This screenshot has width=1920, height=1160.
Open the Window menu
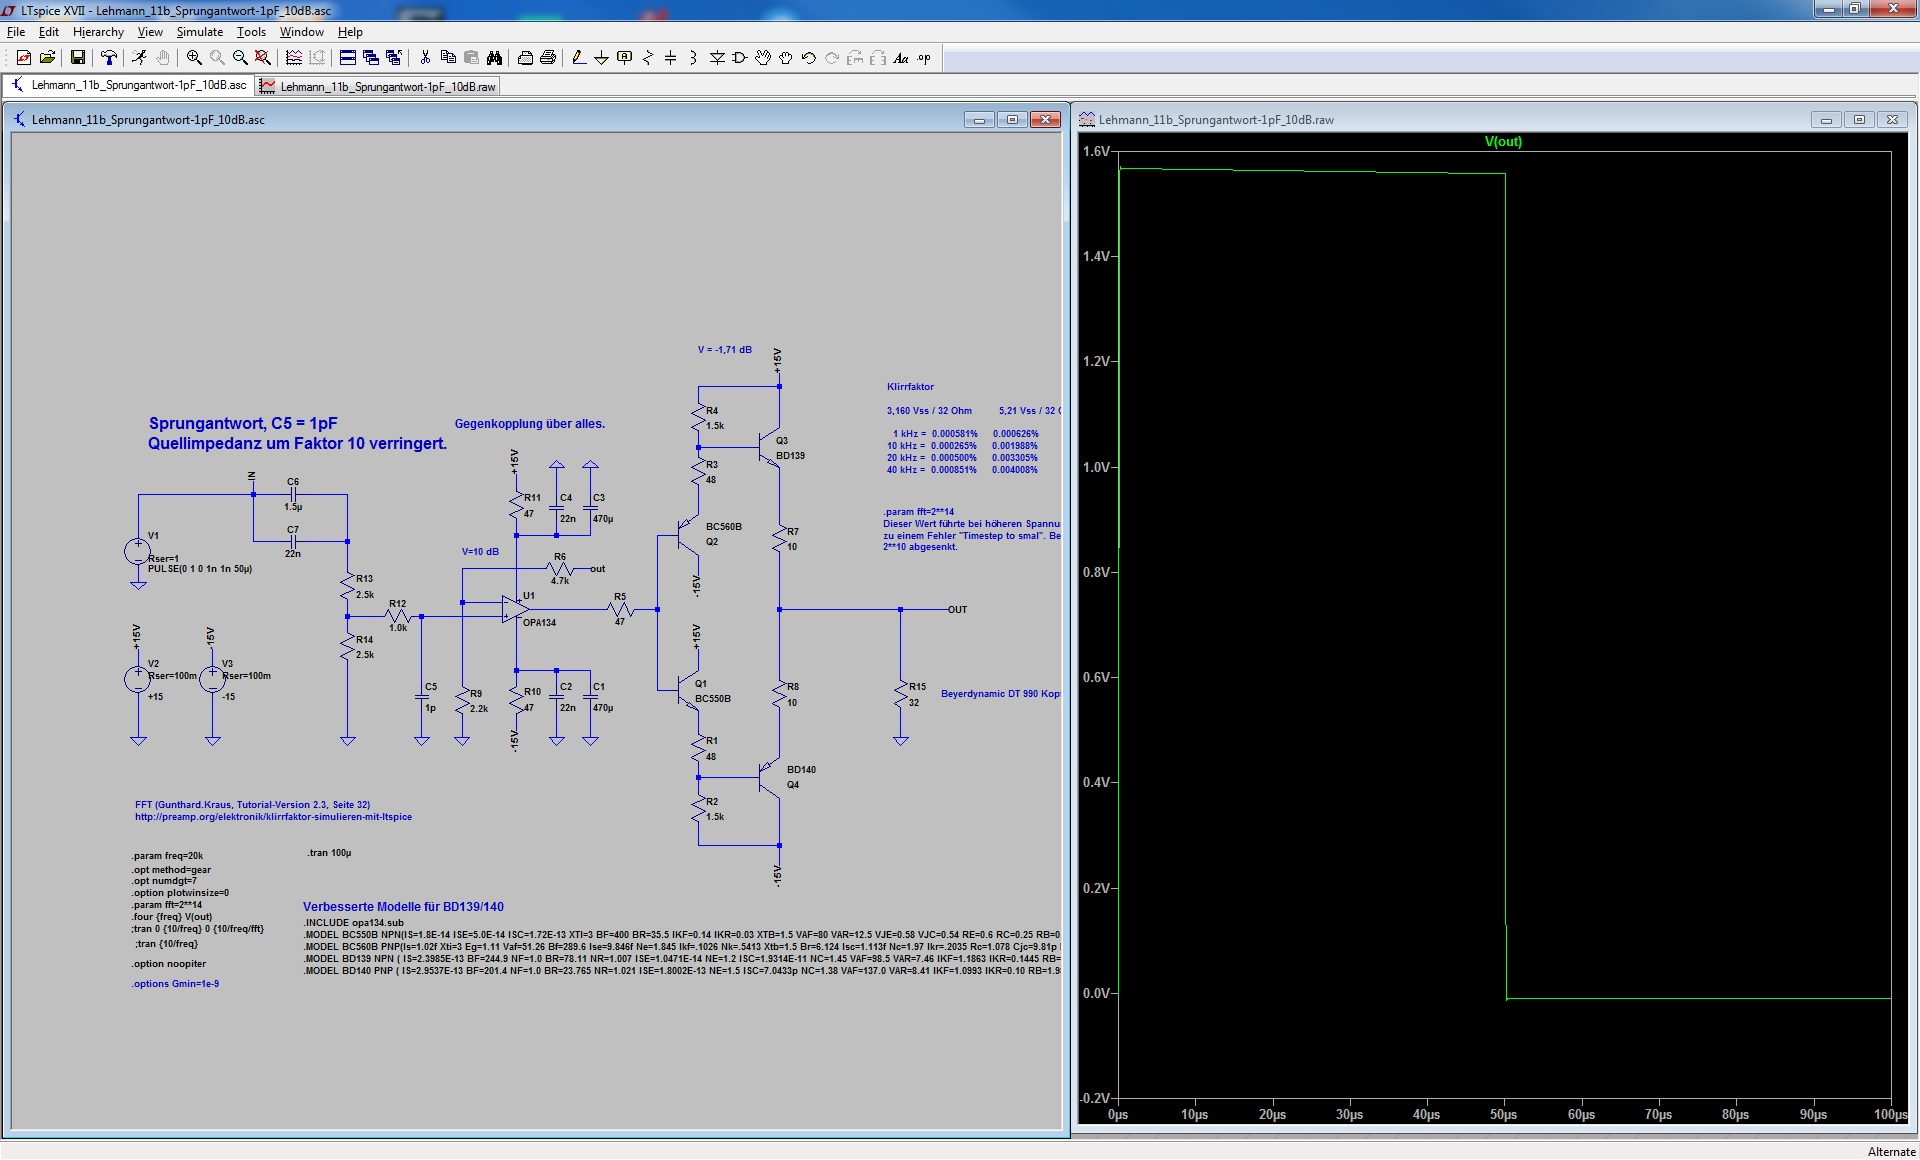pos(301,32)
